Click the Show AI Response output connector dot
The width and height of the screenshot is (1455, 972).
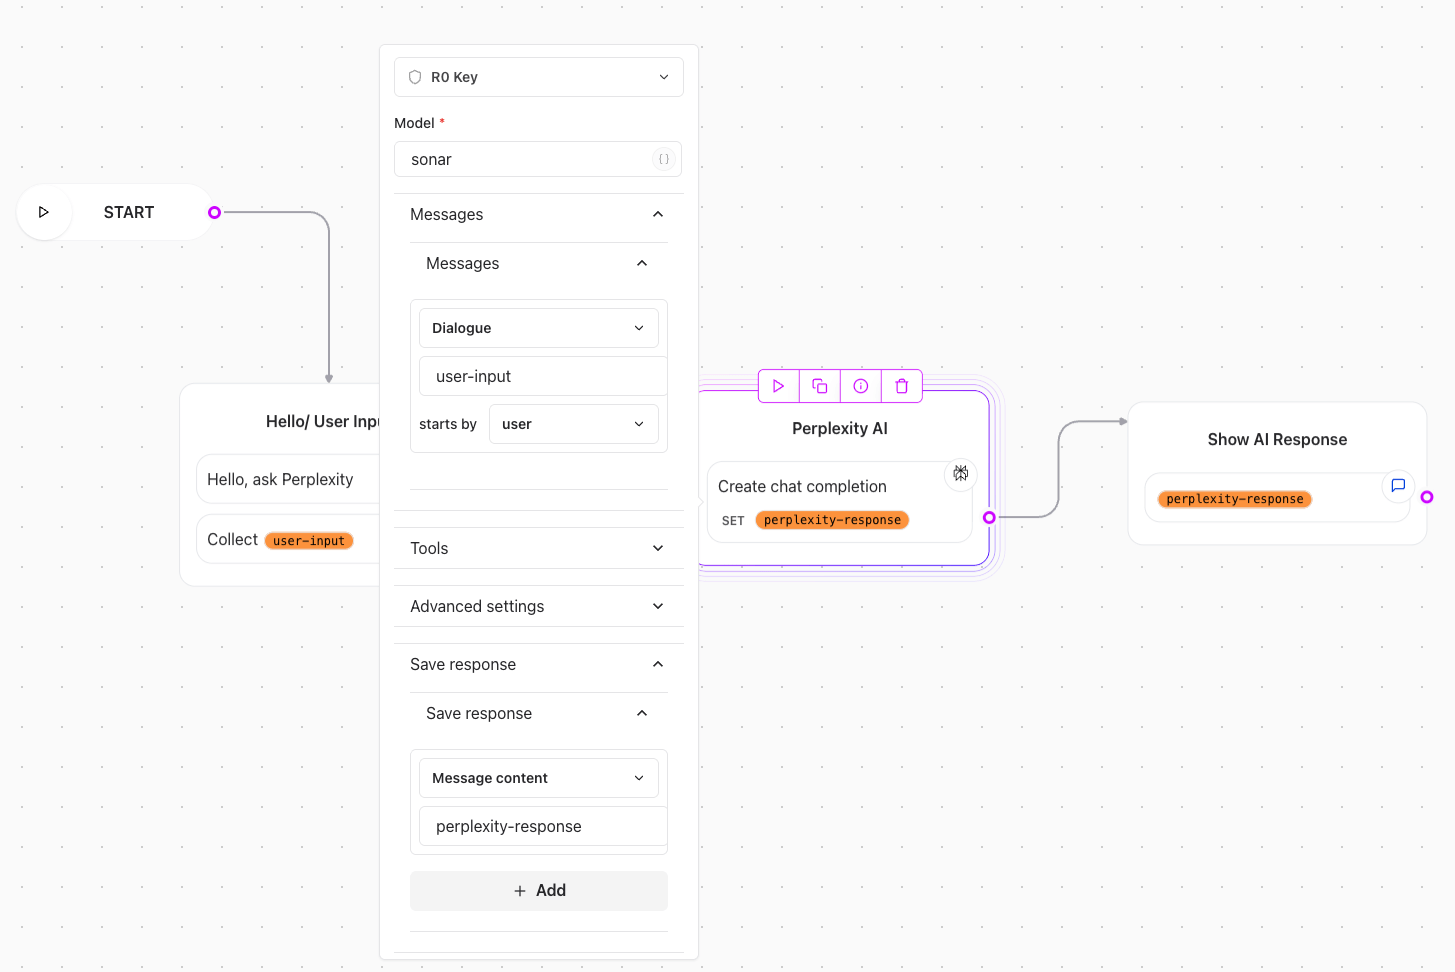(x=1427, y=497)
